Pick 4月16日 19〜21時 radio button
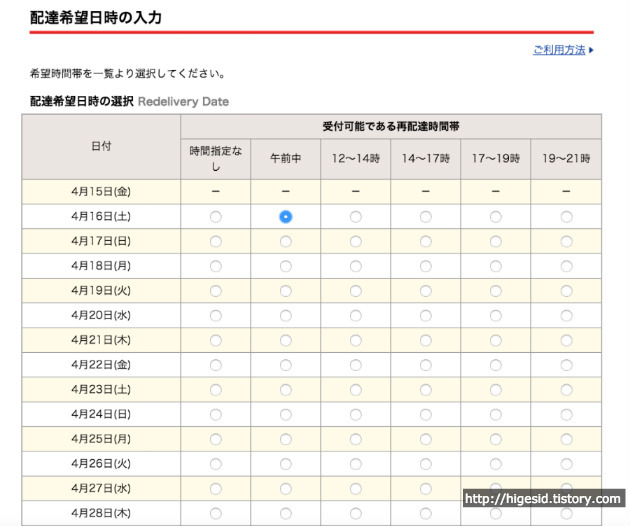The width and height of the screenshot is (630, 526). (567, 217)
